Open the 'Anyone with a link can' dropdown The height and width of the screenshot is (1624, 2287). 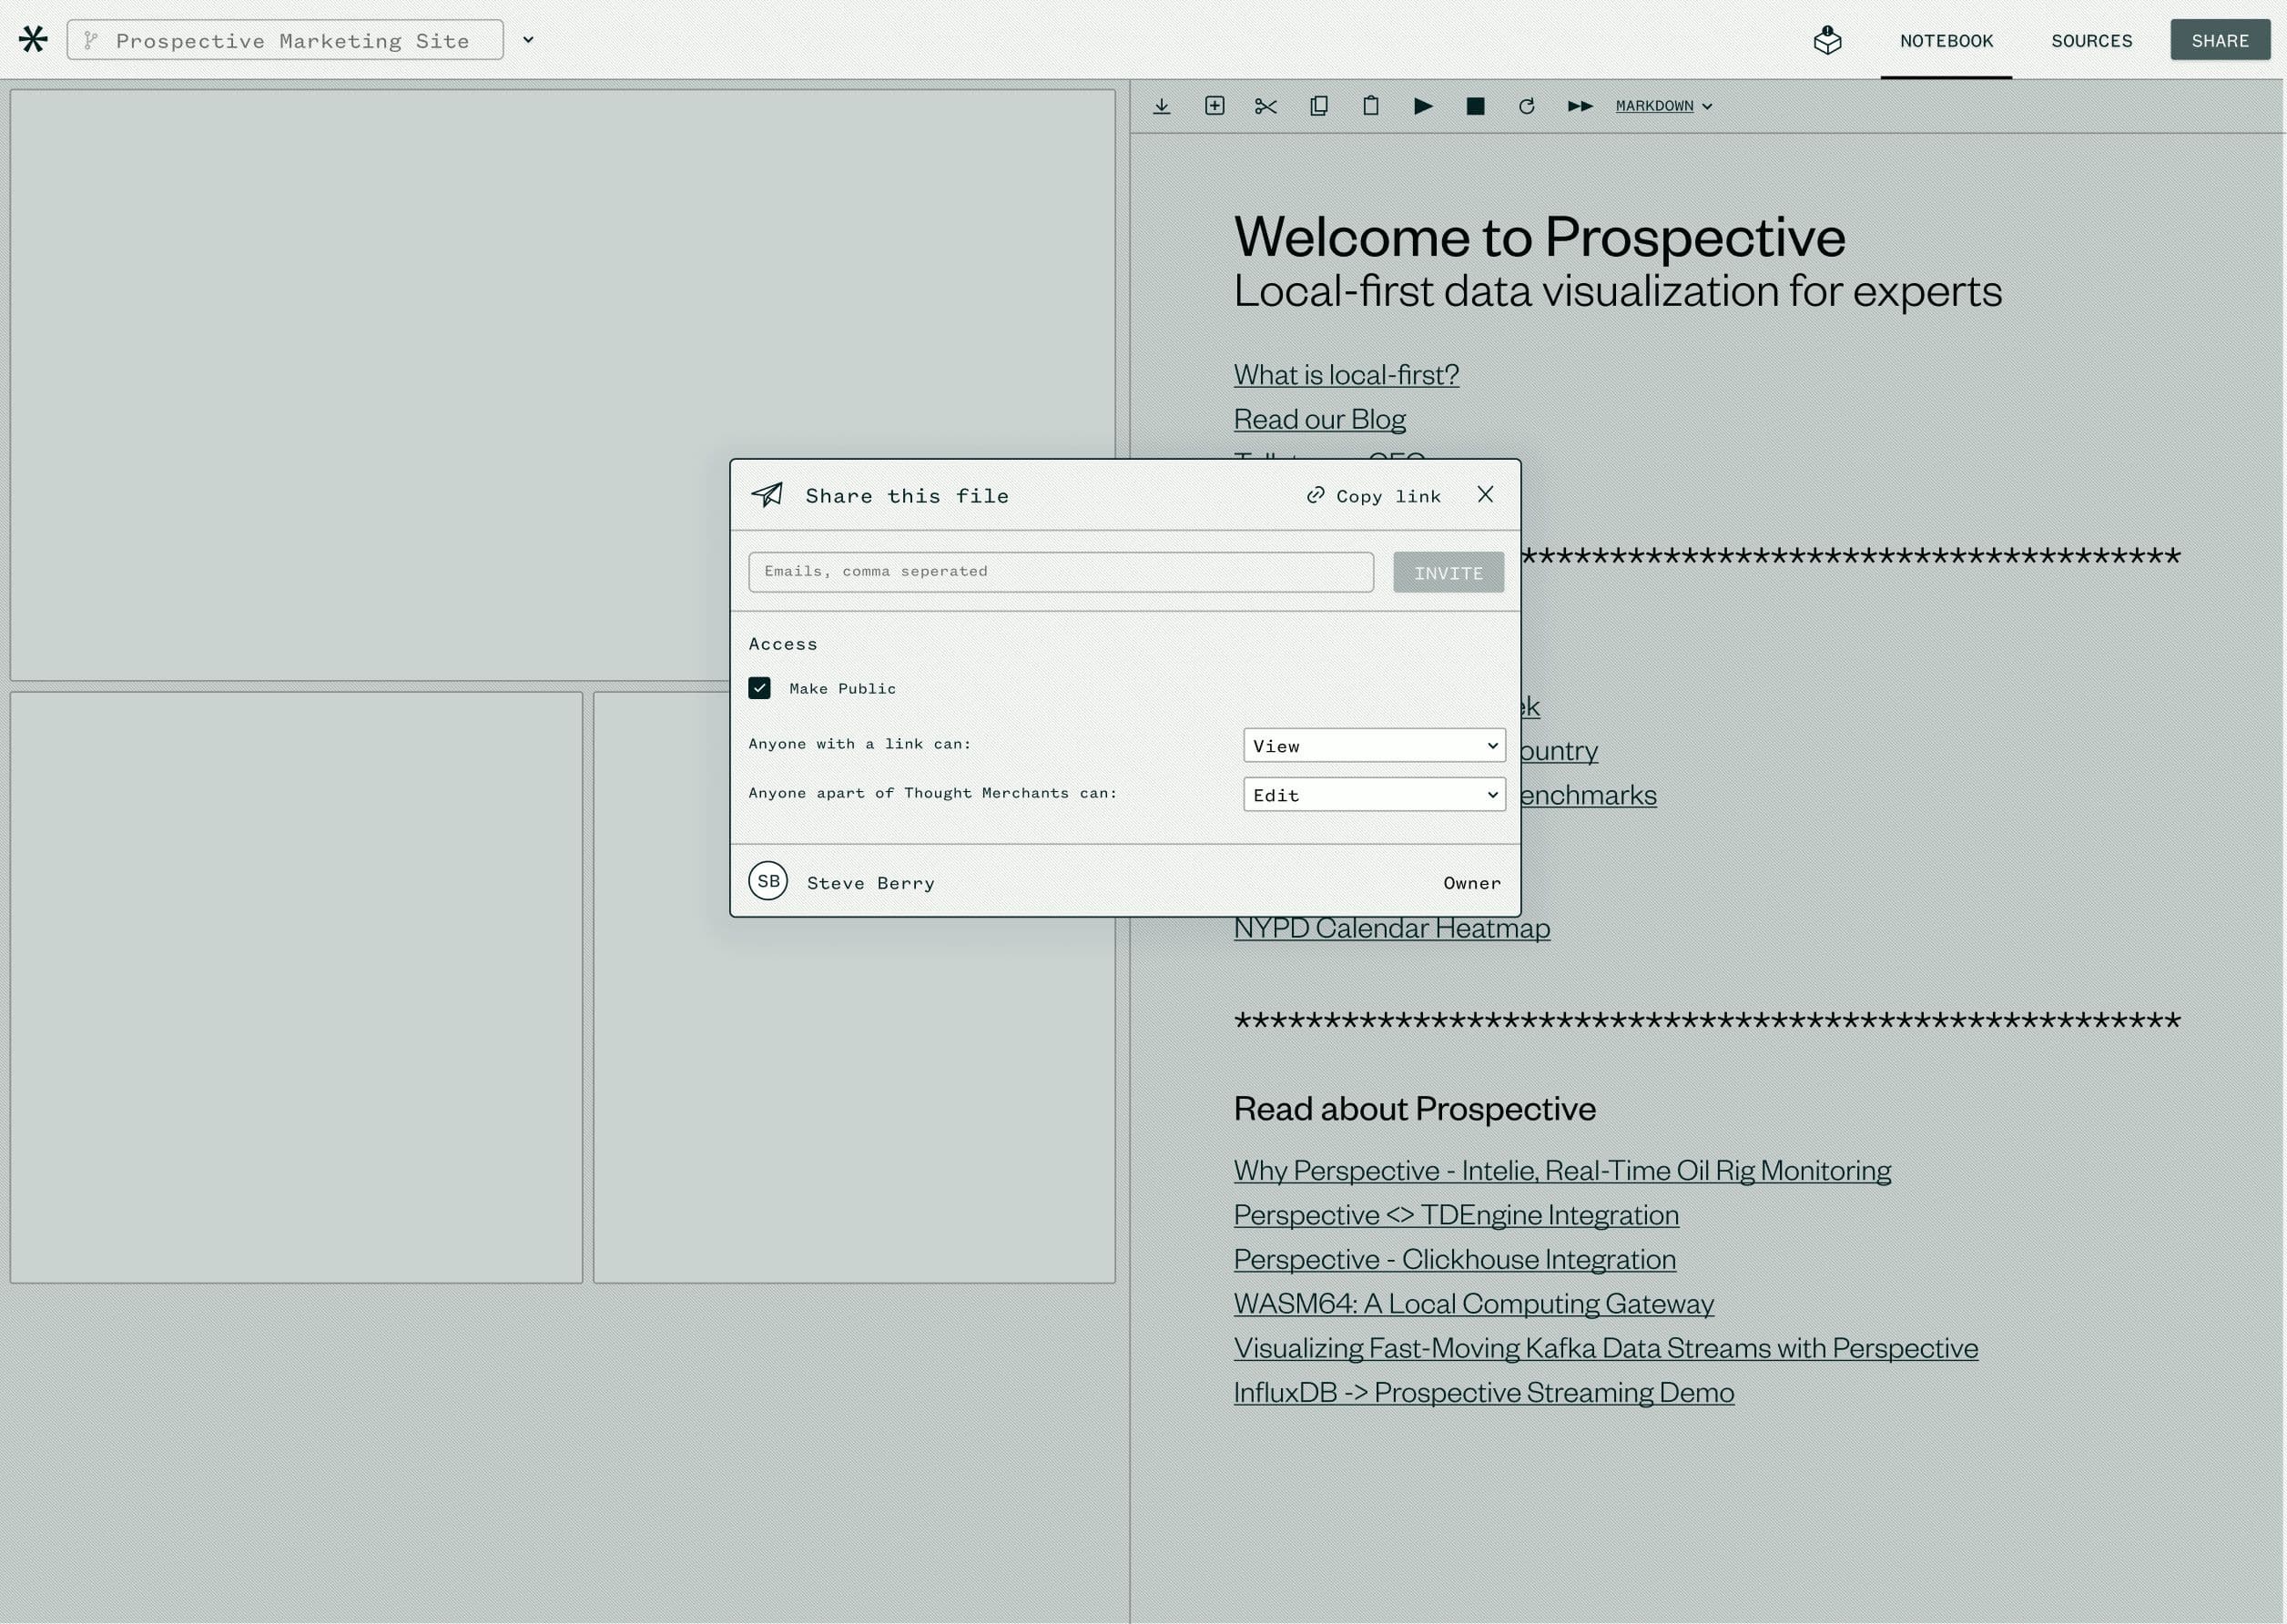point(1373,745)
